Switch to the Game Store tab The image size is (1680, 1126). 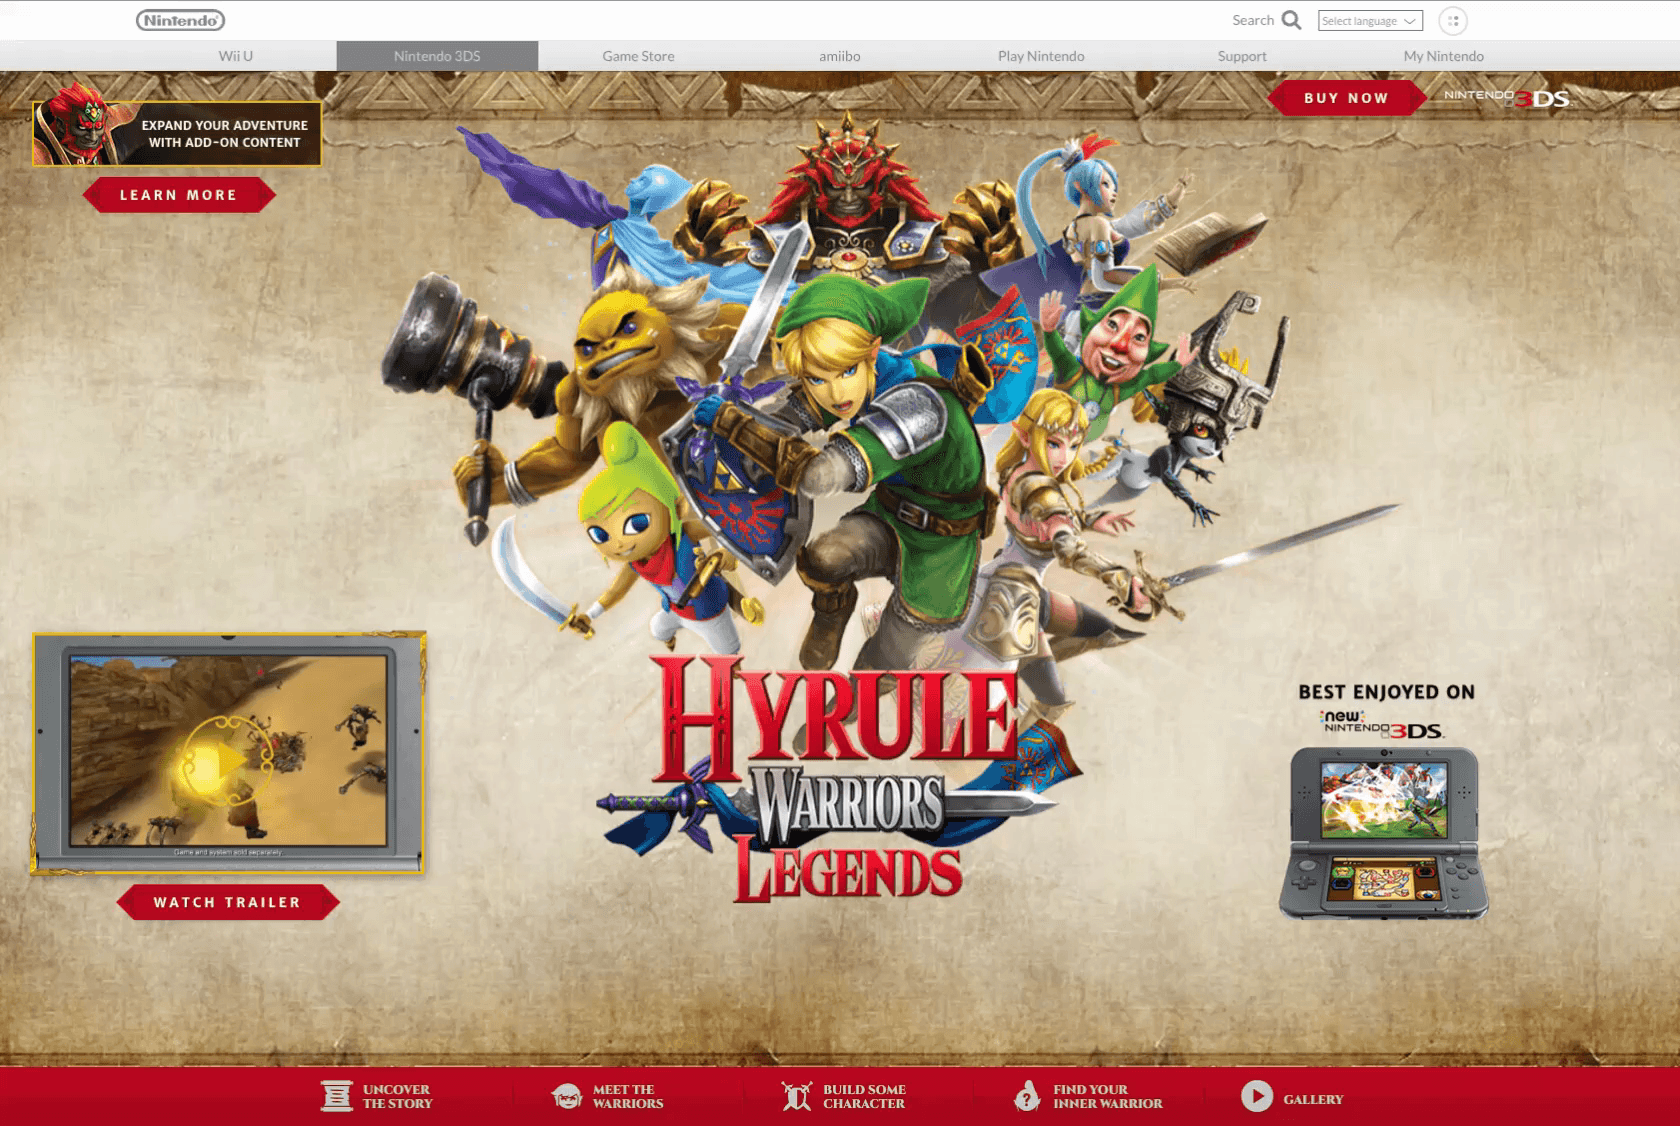tap(638, 56)
